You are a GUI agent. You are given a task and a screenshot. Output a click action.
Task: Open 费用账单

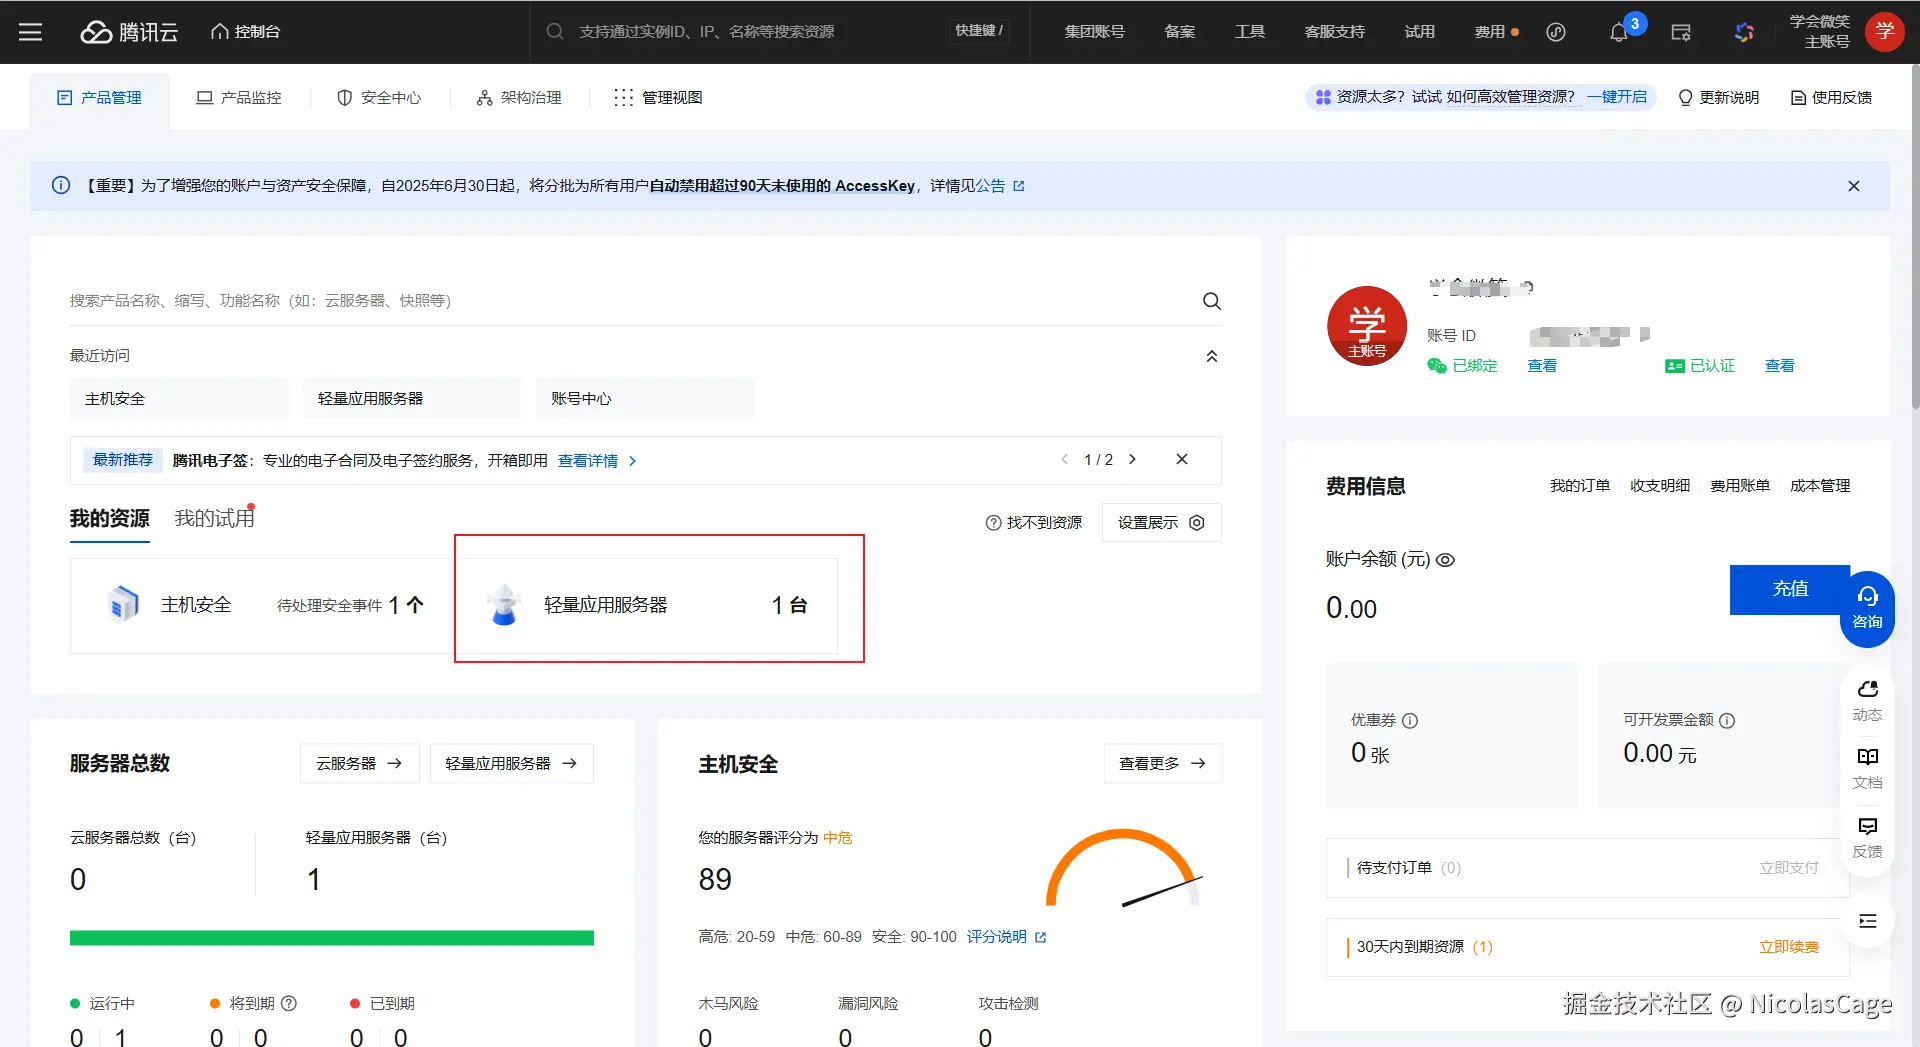point(1740,486)
